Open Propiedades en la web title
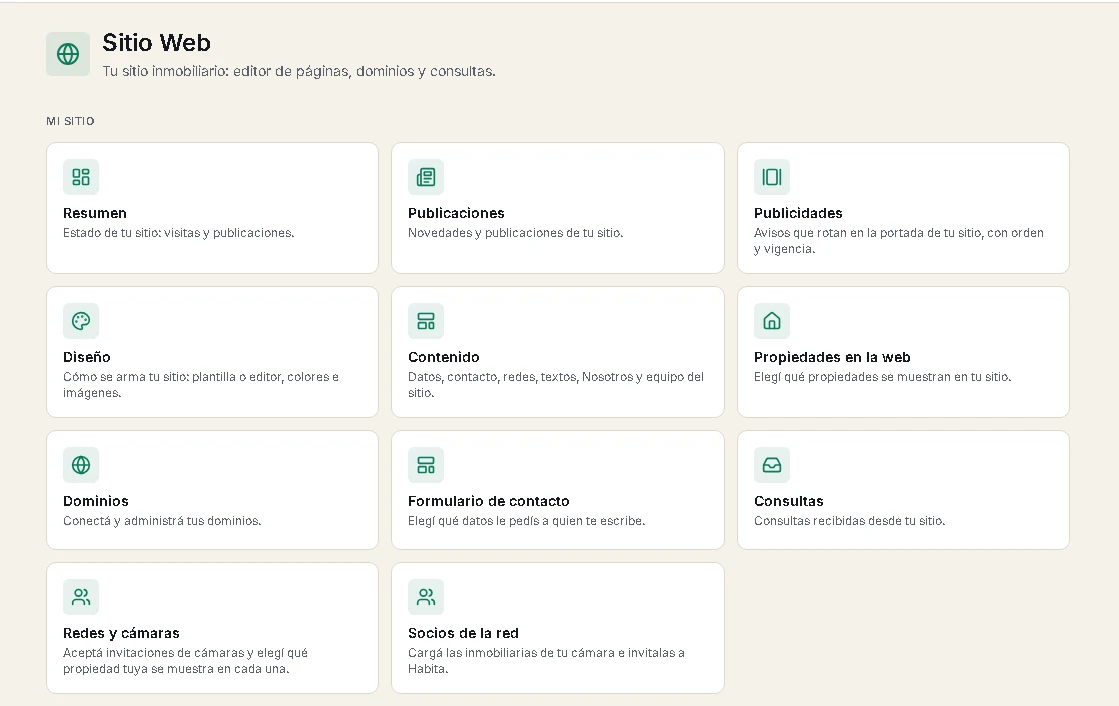The width and height of the screenshot is (1119, 706). coord(832,357)
